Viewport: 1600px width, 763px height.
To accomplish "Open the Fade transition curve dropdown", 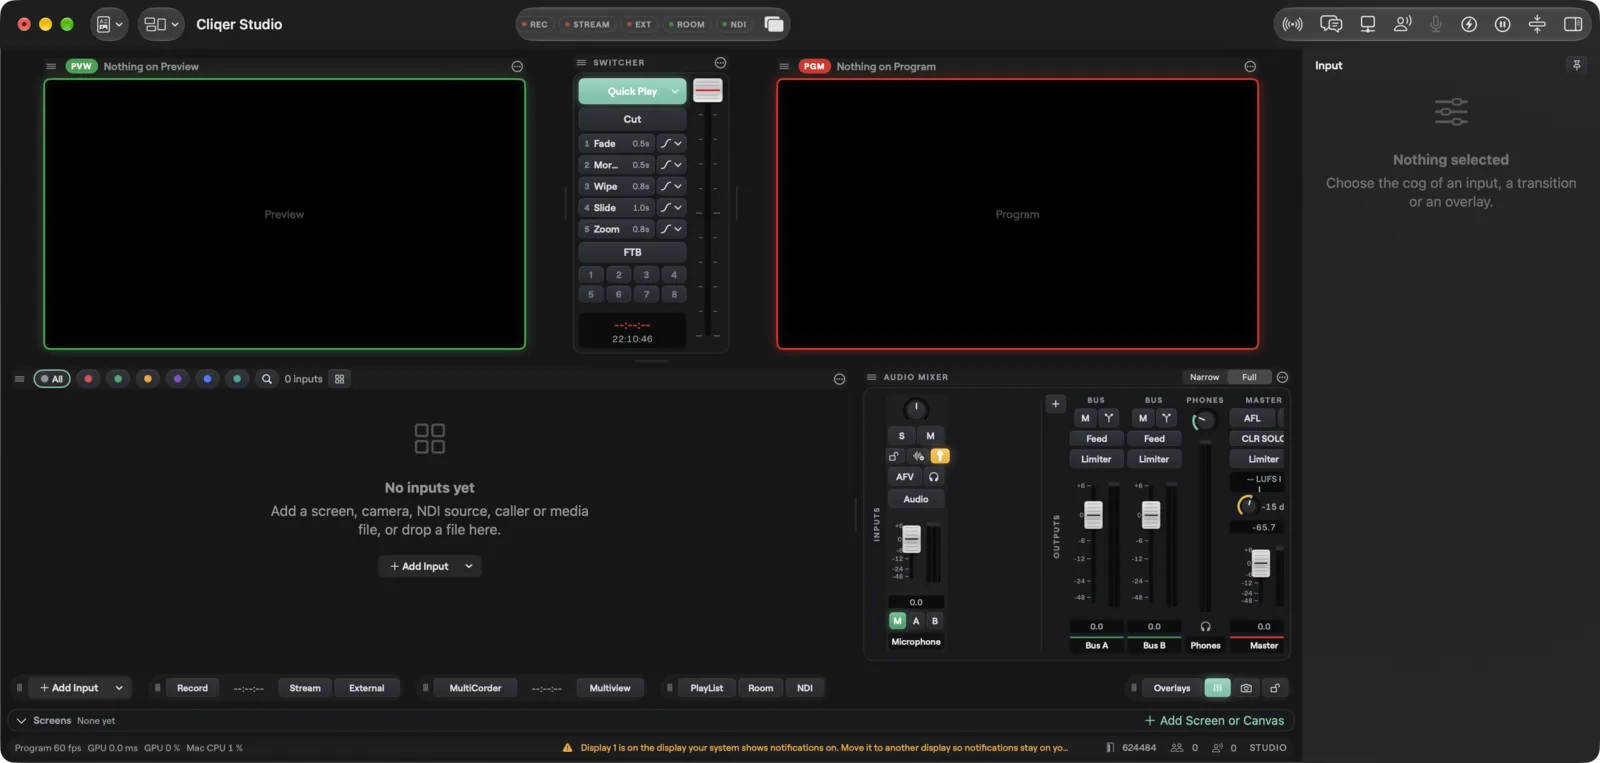I will [x=671, y=143].
